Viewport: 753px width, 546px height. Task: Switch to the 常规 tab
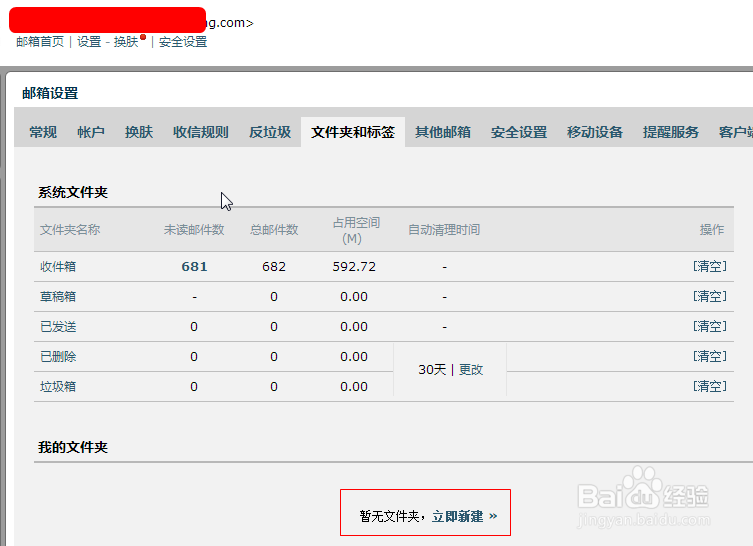(x=43, y=132)
